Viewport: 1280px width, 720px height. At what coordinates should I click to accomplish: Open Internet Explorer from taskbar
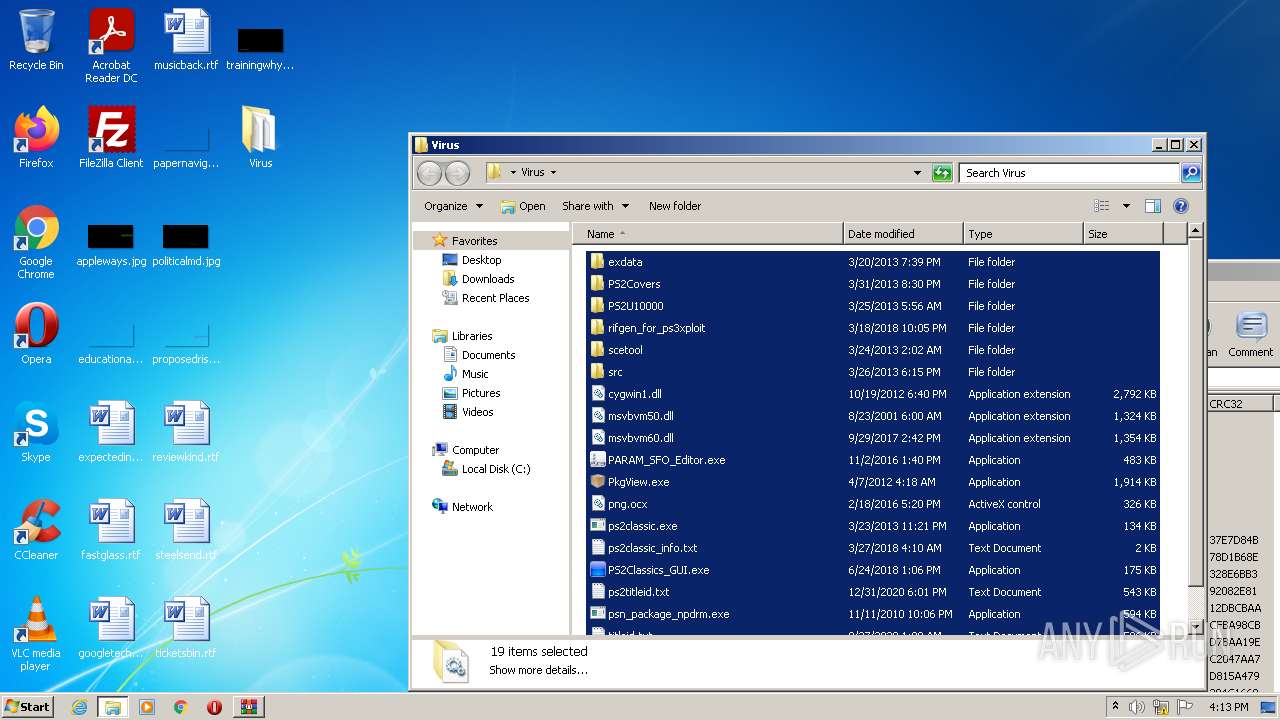(79, 707)
